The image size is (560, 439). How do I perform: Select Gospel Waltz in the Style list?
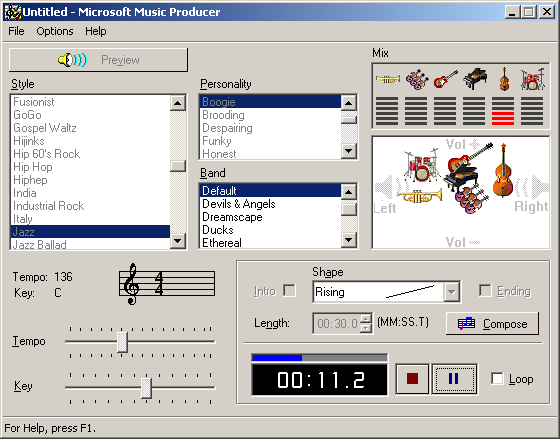click(x=90, y=128)
